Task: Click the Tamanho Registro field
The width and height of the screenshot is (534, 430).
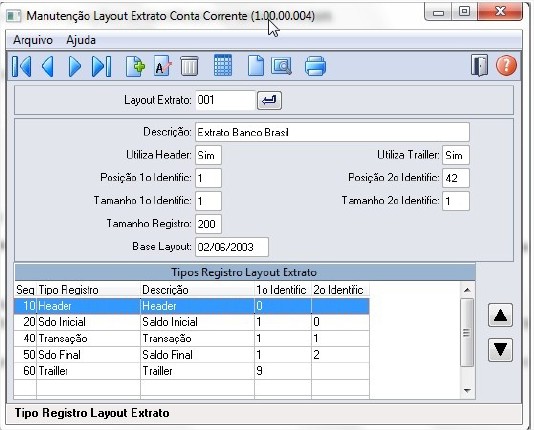Action: pyautogui.click(x=208, y=224)
